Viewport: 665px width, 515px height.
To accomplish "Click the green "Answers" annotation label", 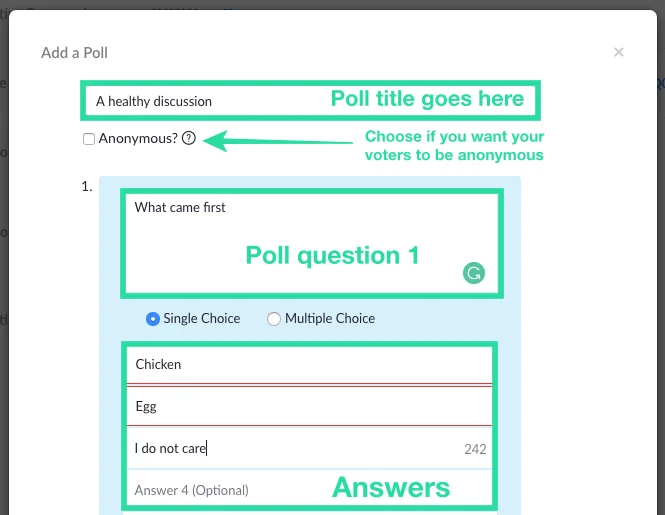I will coord(391,488).
